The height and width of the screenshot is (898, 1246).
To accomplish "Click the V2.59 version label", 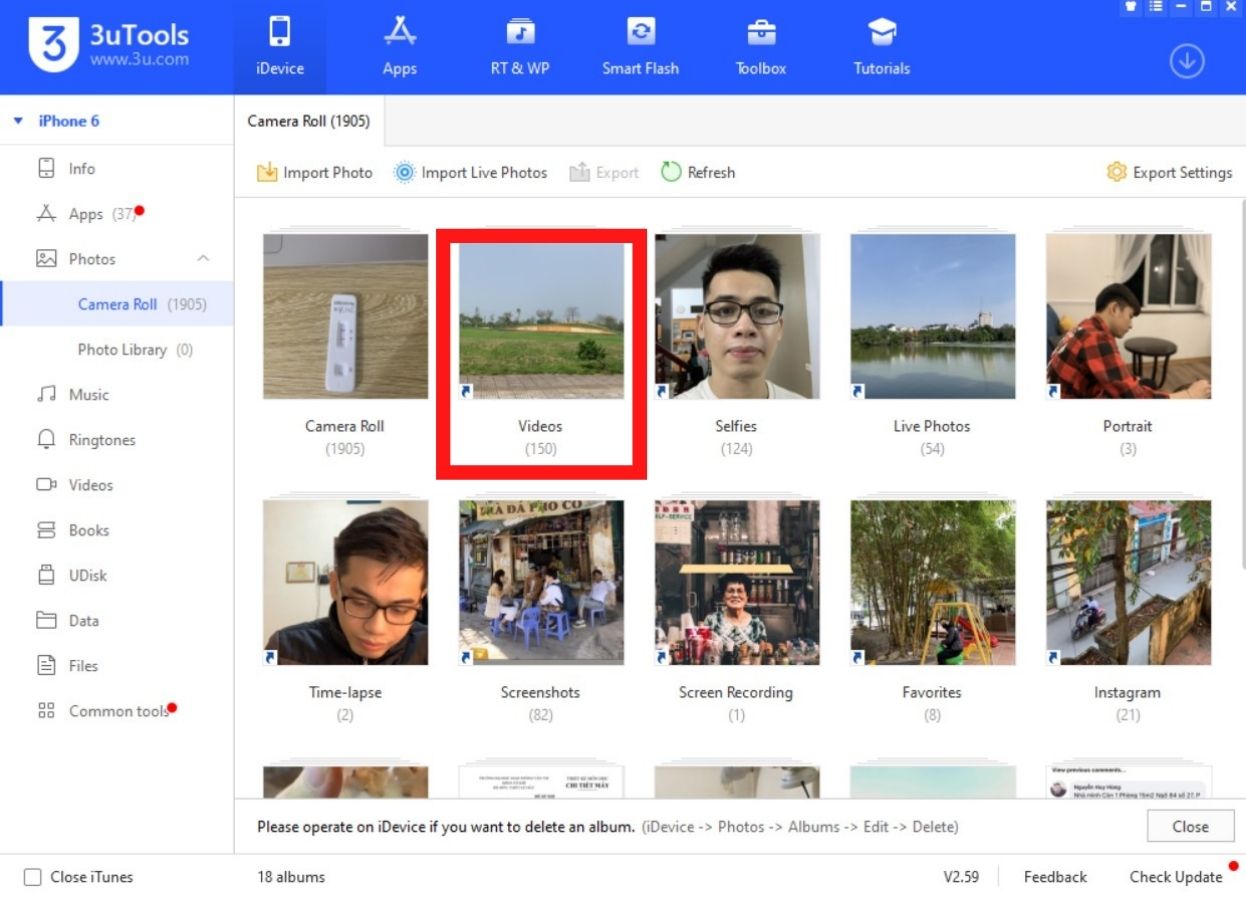I will [x=961, y=877].
